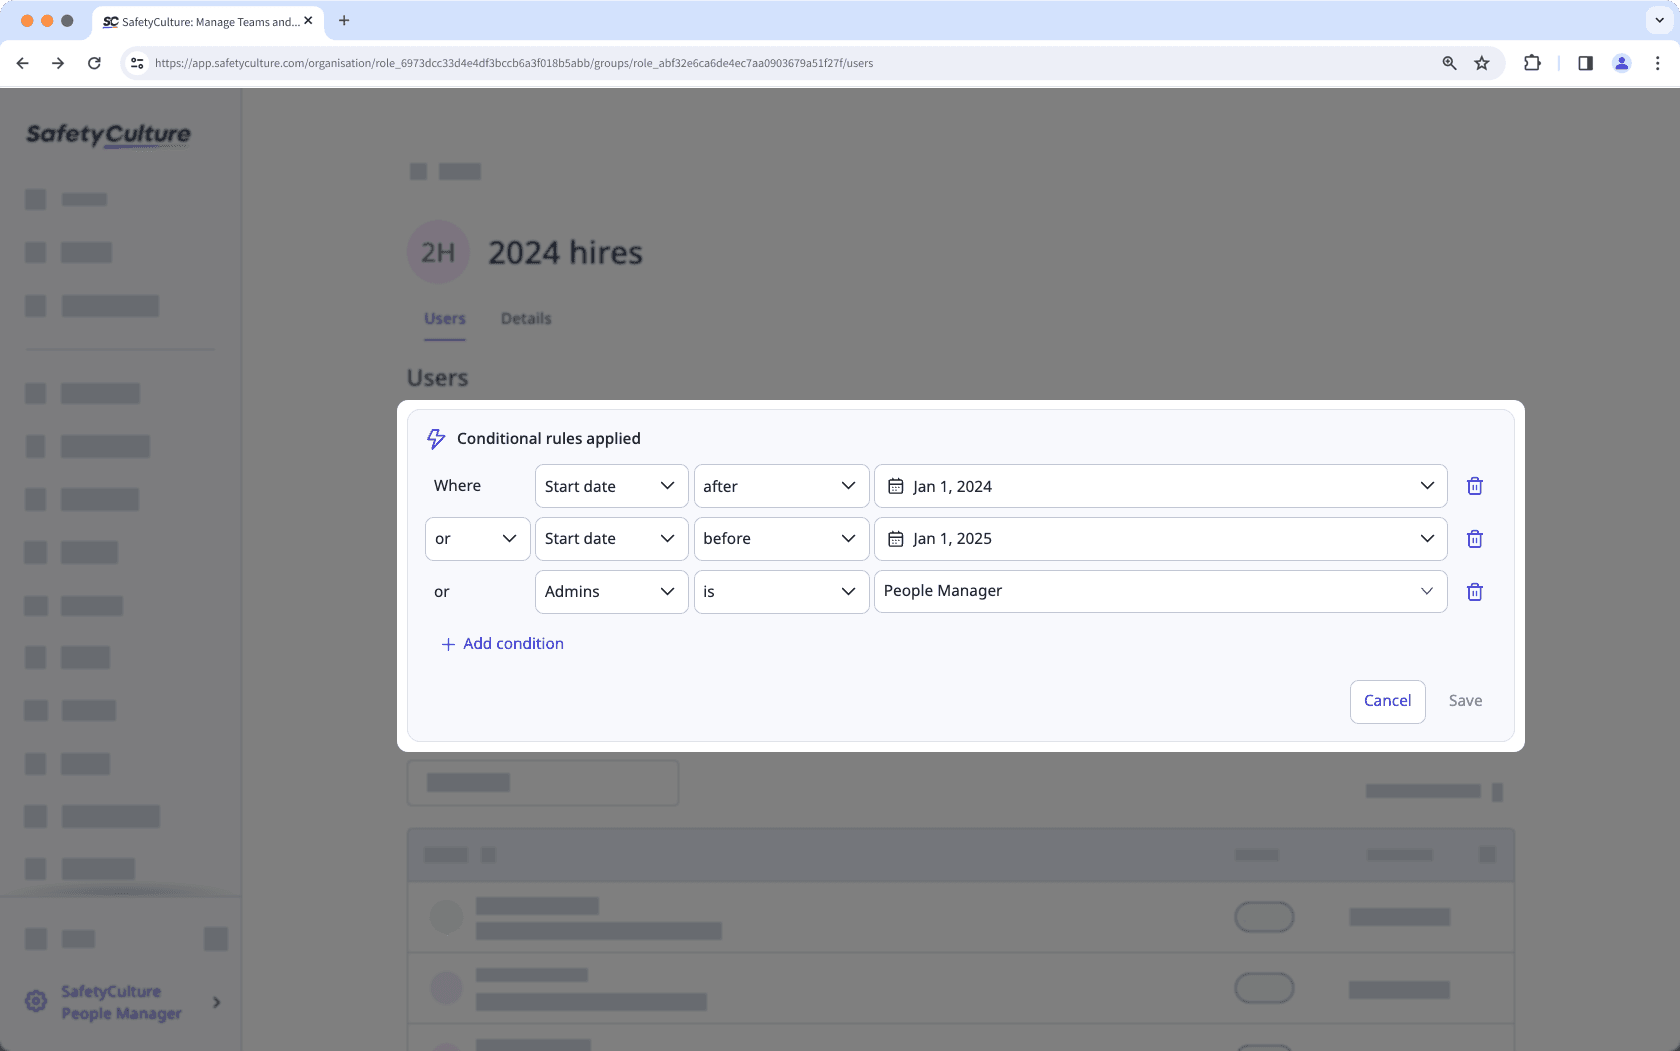Delete the Admins is People Manager rule

pyautogui.click(x=1474, y=591)
